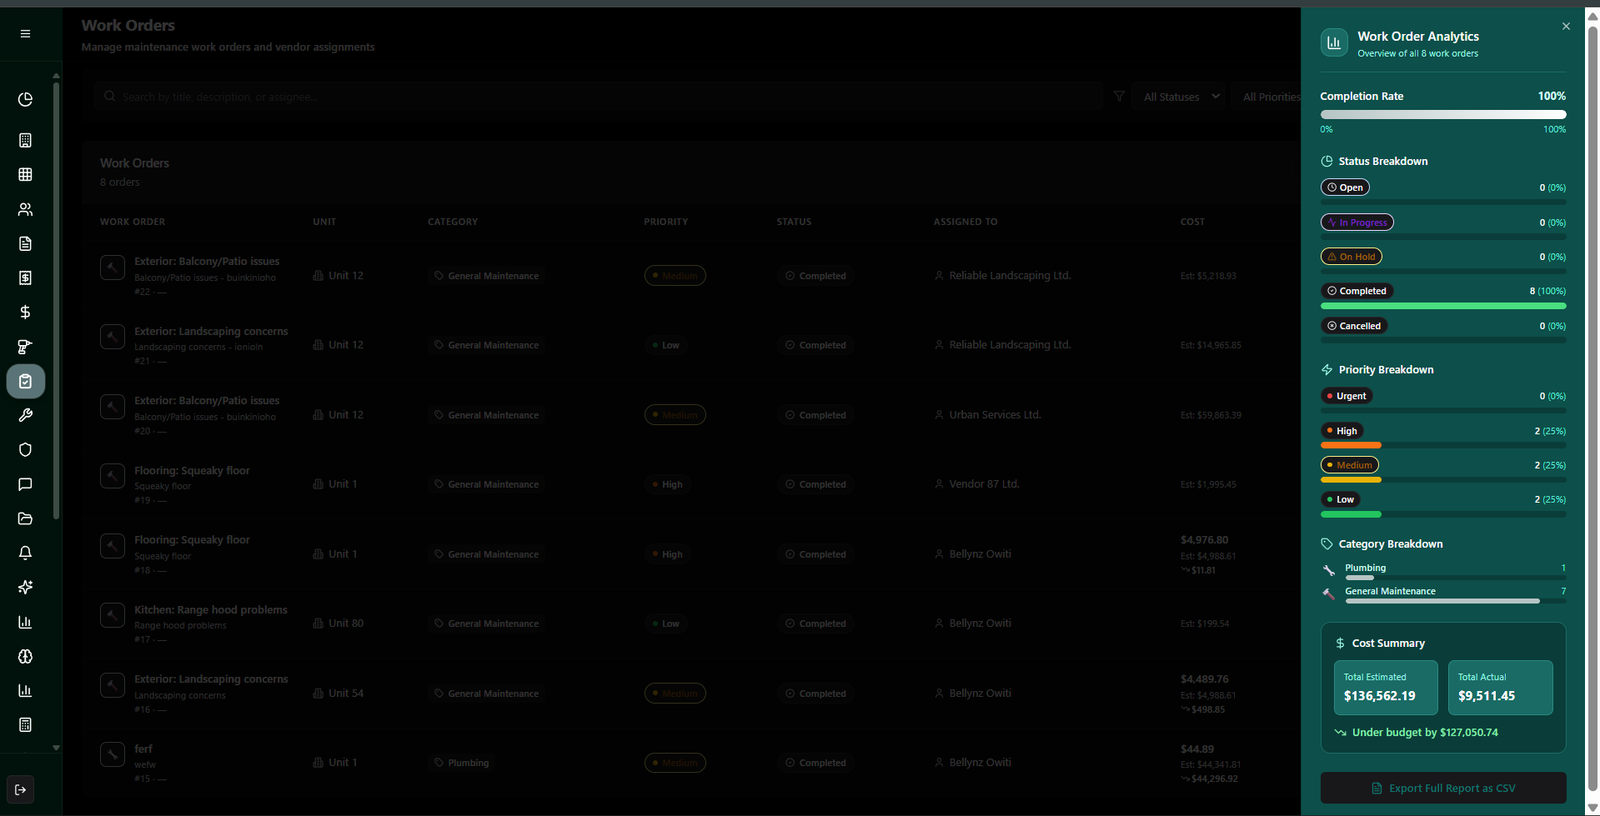Click the Plumbing category row
1600x816 pixels.
[1443, 571]
